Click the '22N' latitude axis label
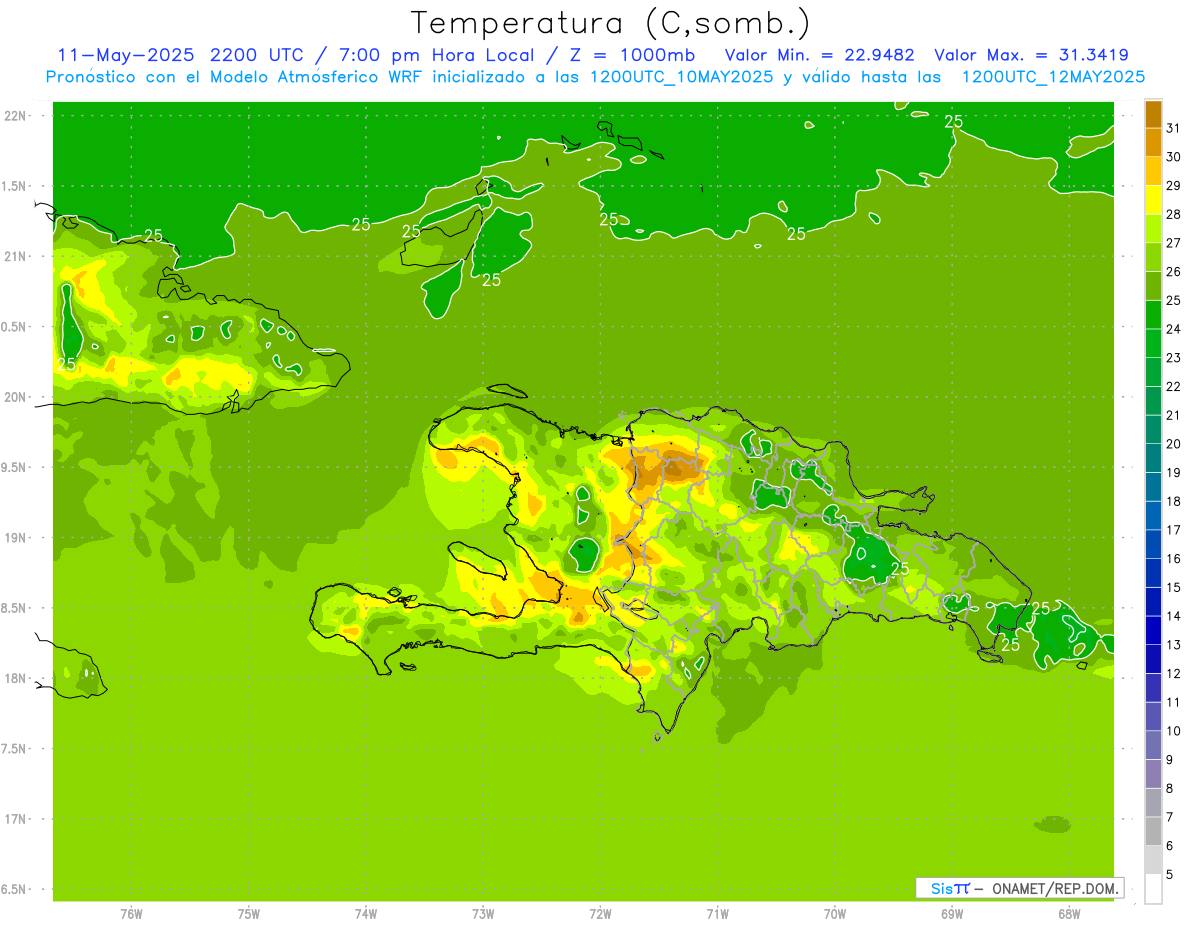The image size is (1200, 927). [x=16, y=115]
